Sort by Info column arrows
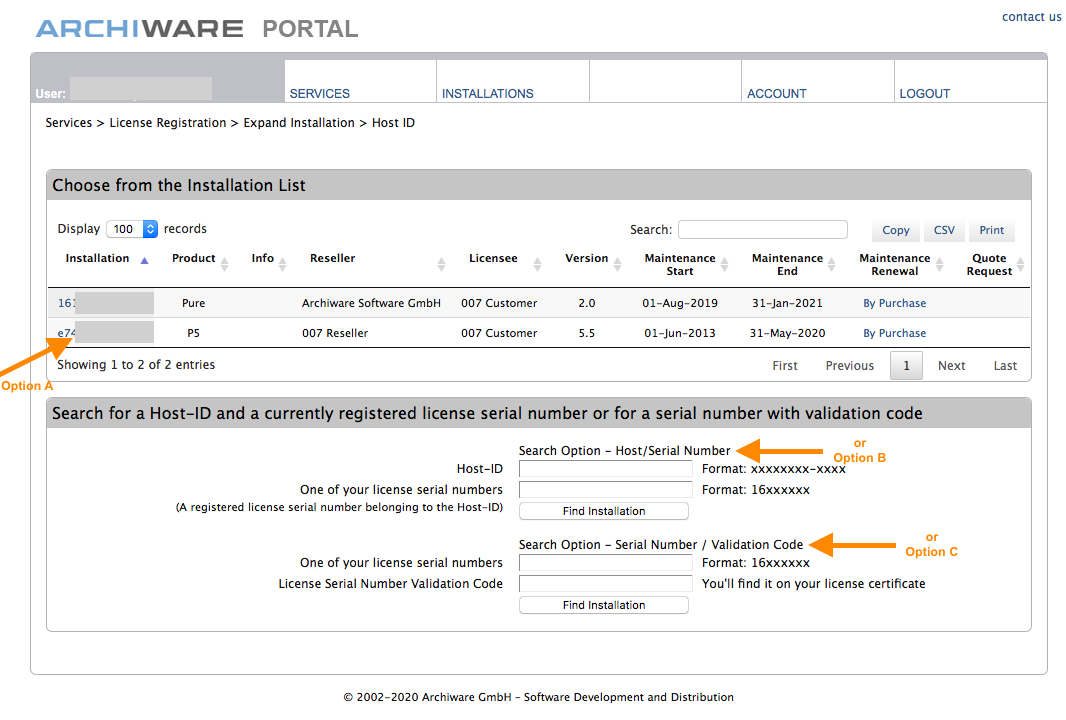The width and height of the screenshot is (1066, 720). (x=283, y=264)
